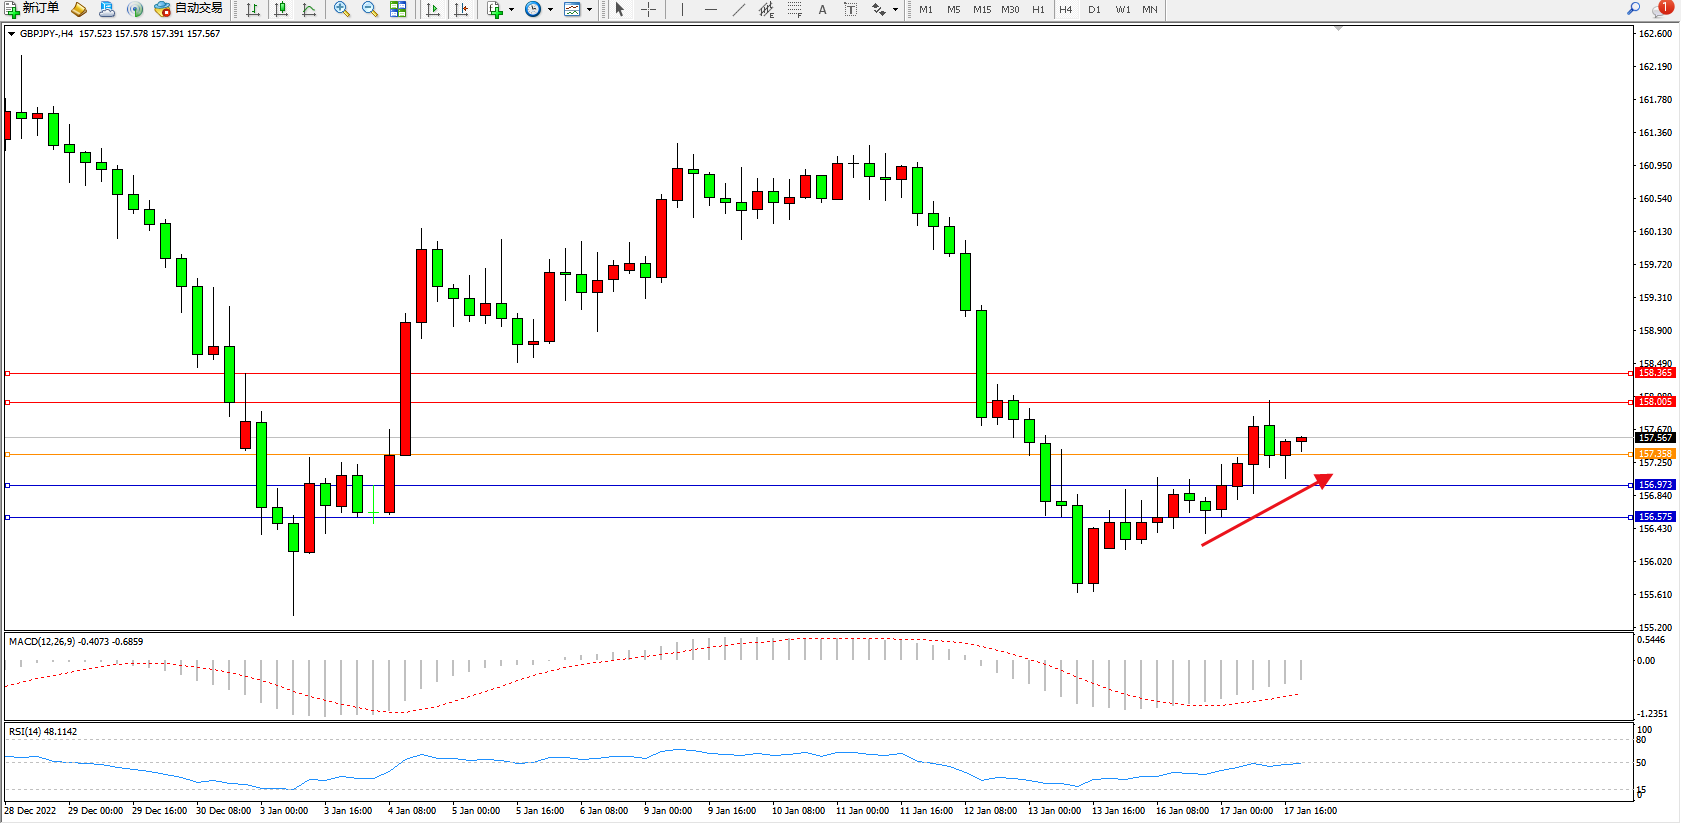Select the crosshair tool
Image resolution: width=1681 pixels, height=824 pixels.
click(x=648, y=9)
